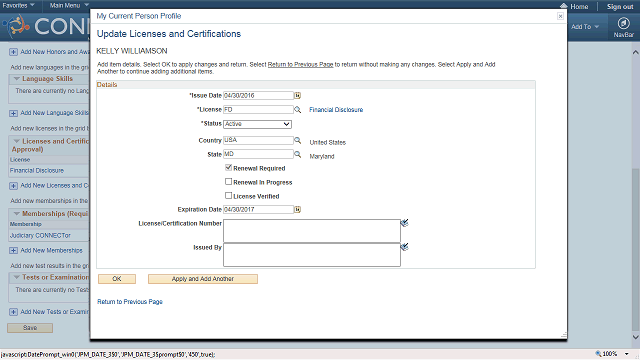
Task: Spell check License/Certification Number field
Action: [404, 223]
